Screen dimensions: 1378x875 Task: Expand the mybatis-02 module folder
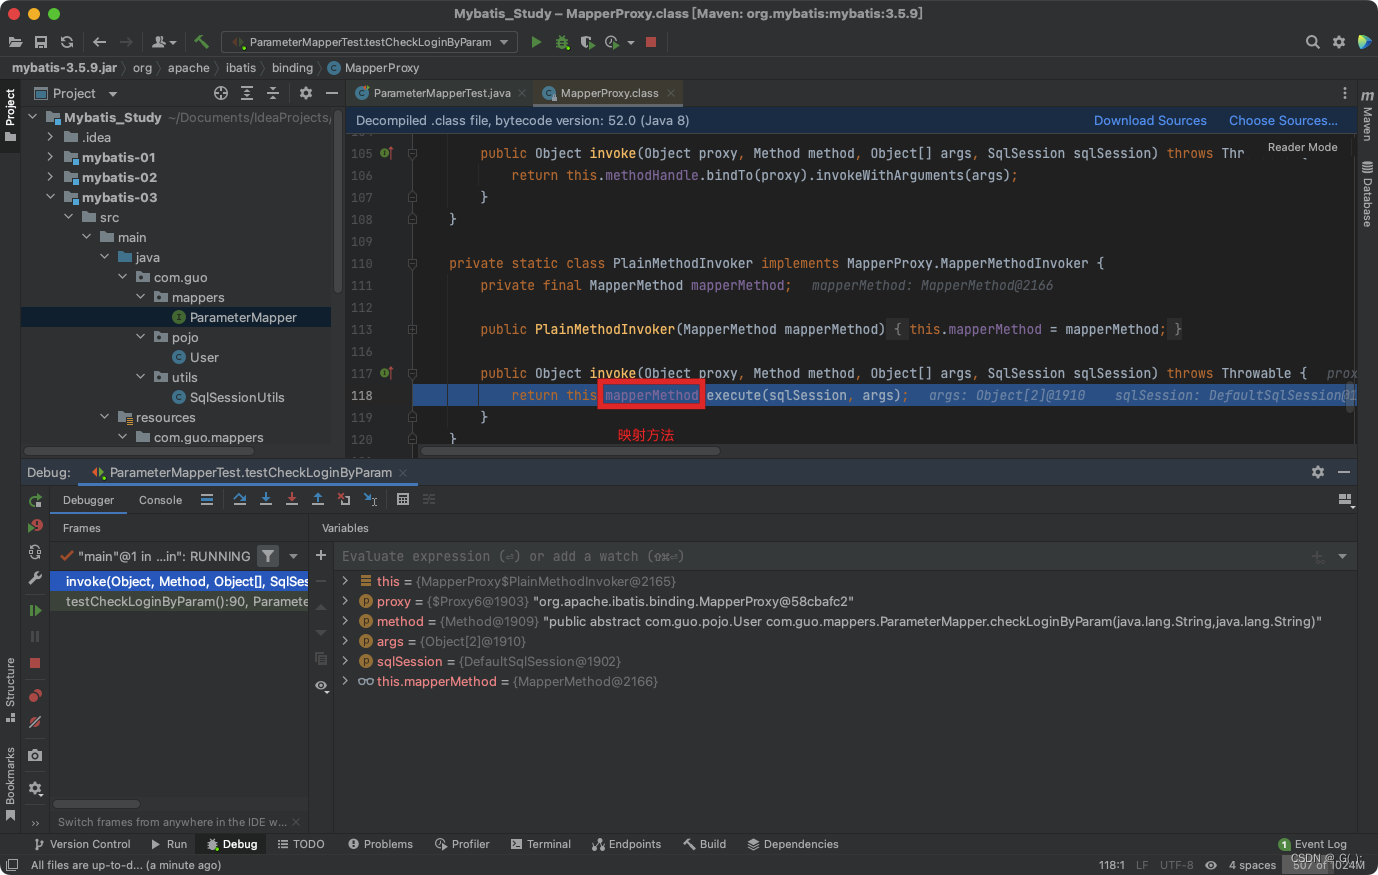(50, 177)
